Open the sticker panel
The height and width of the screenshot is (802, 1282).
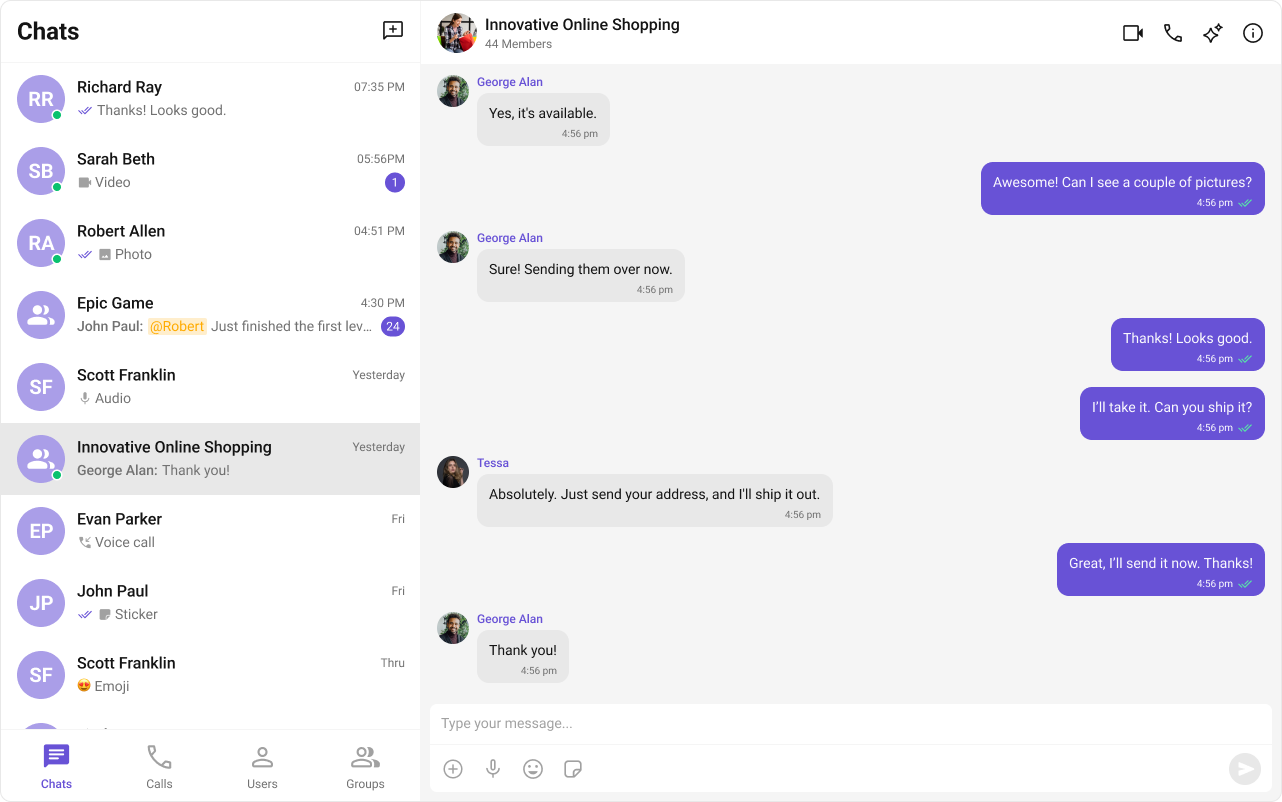573,769
